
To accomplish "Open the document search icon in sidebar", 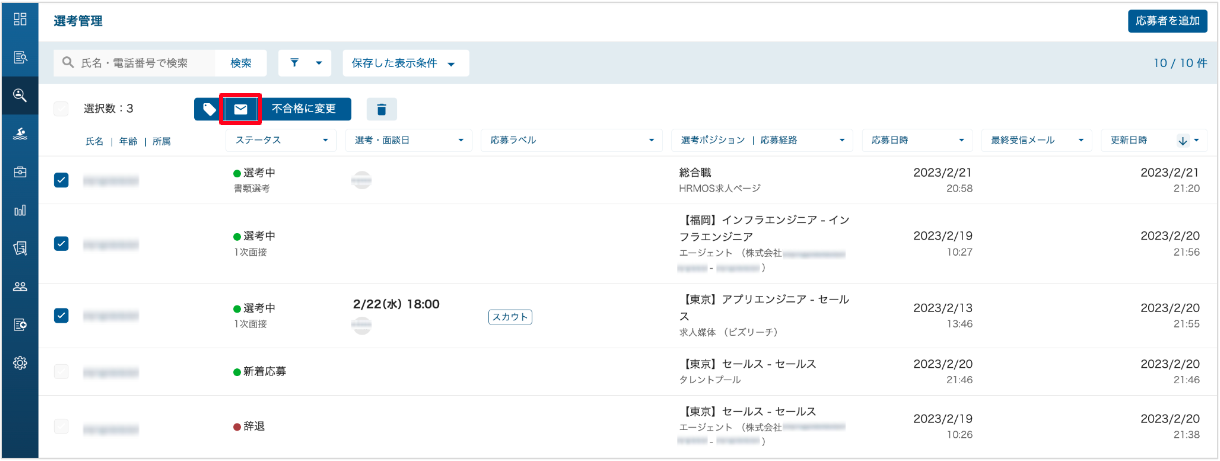I will (x=19, y=57).
